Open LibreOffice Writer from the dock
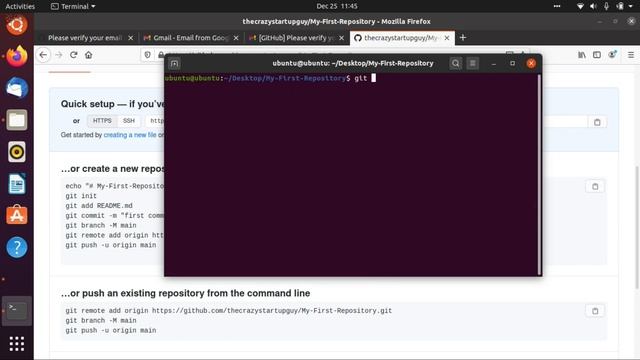Viewport: 640px width, 360px height. point(17,184)
